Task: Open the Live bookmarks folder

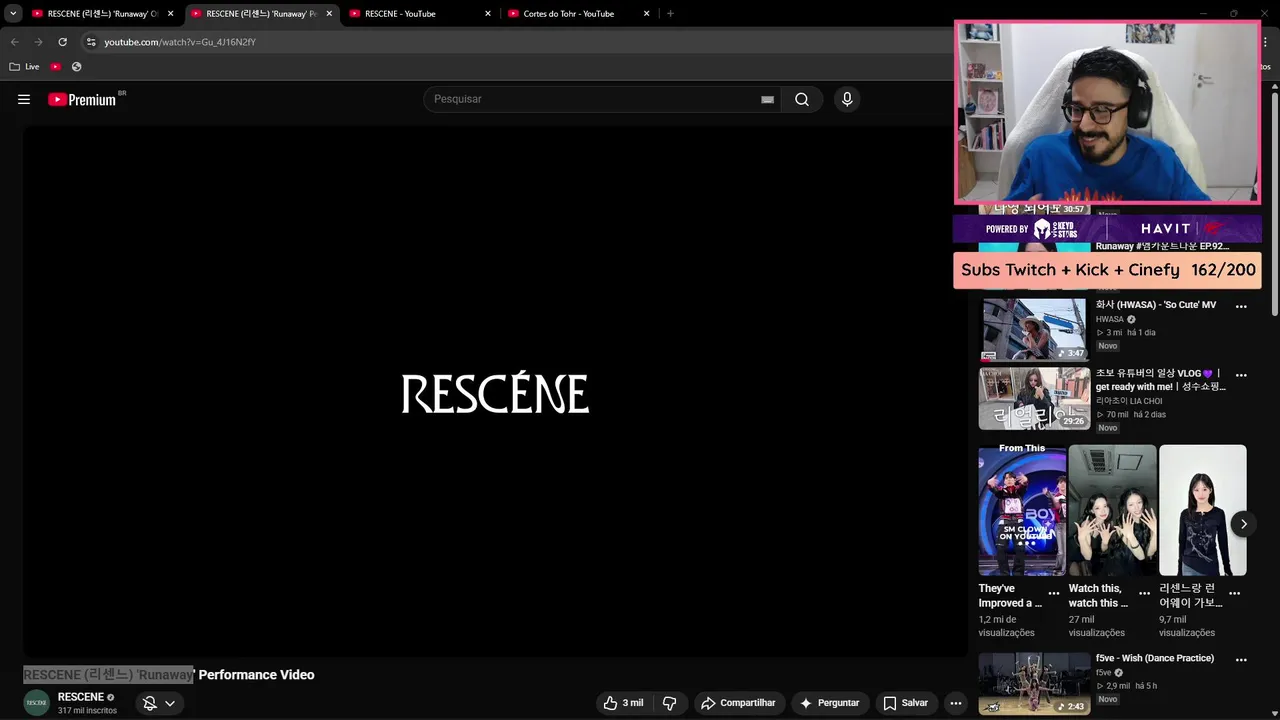Action: pyautogui.click(x=24, y=67)
